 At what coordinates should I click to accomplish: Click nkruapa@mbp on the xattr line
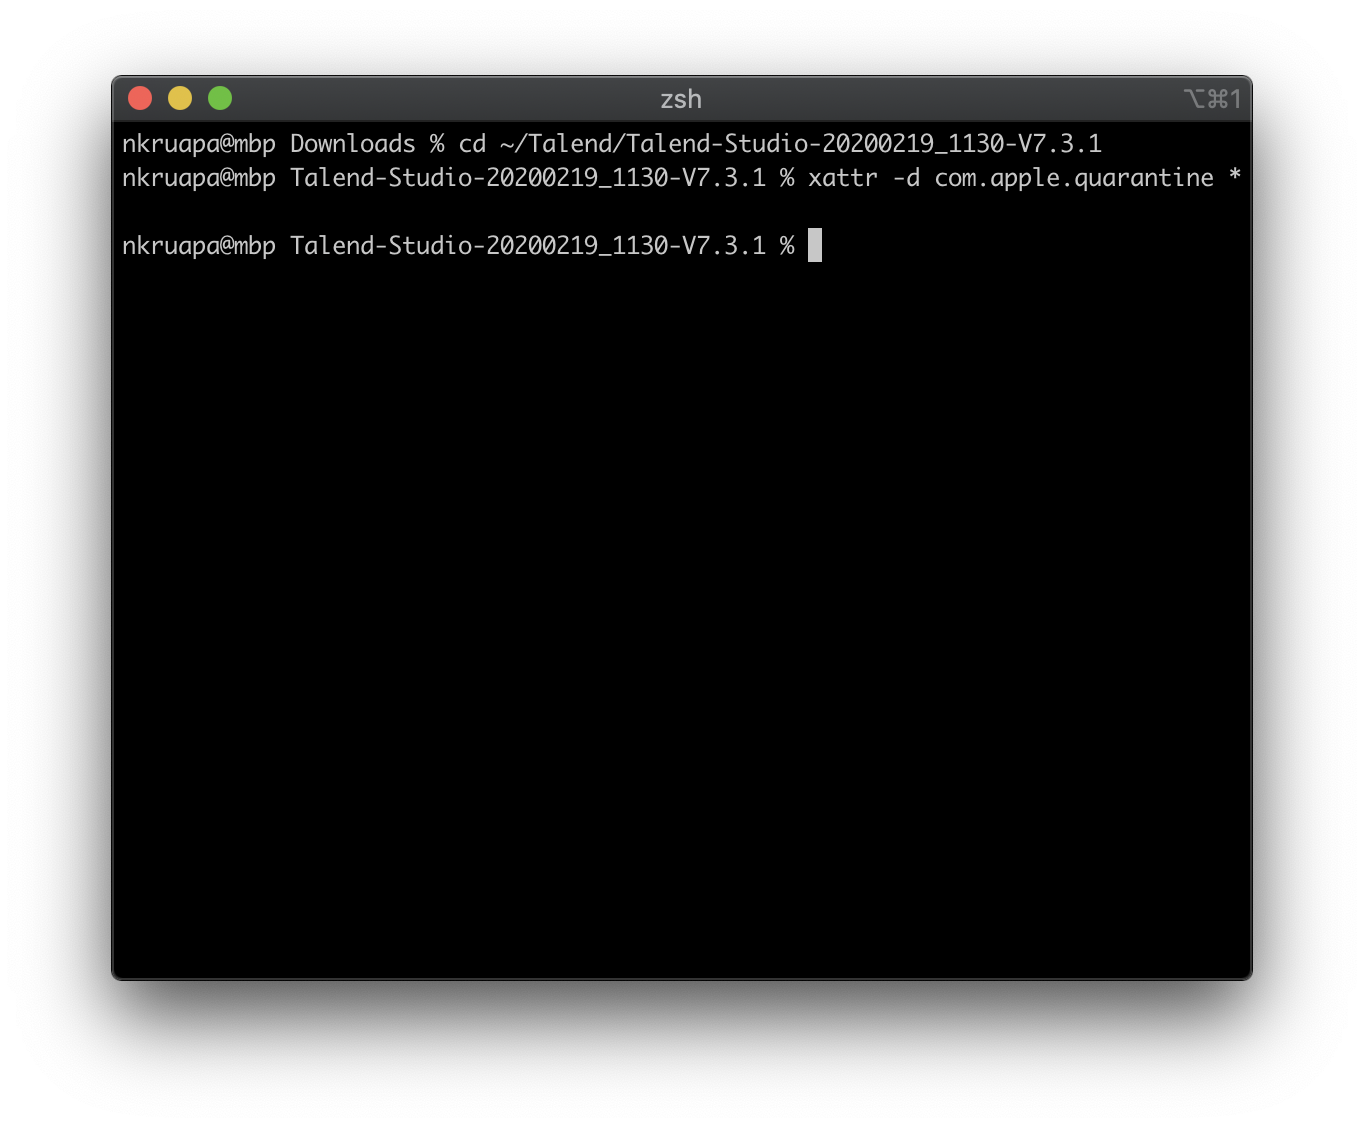pyautogui.click(x=199, y=178)
